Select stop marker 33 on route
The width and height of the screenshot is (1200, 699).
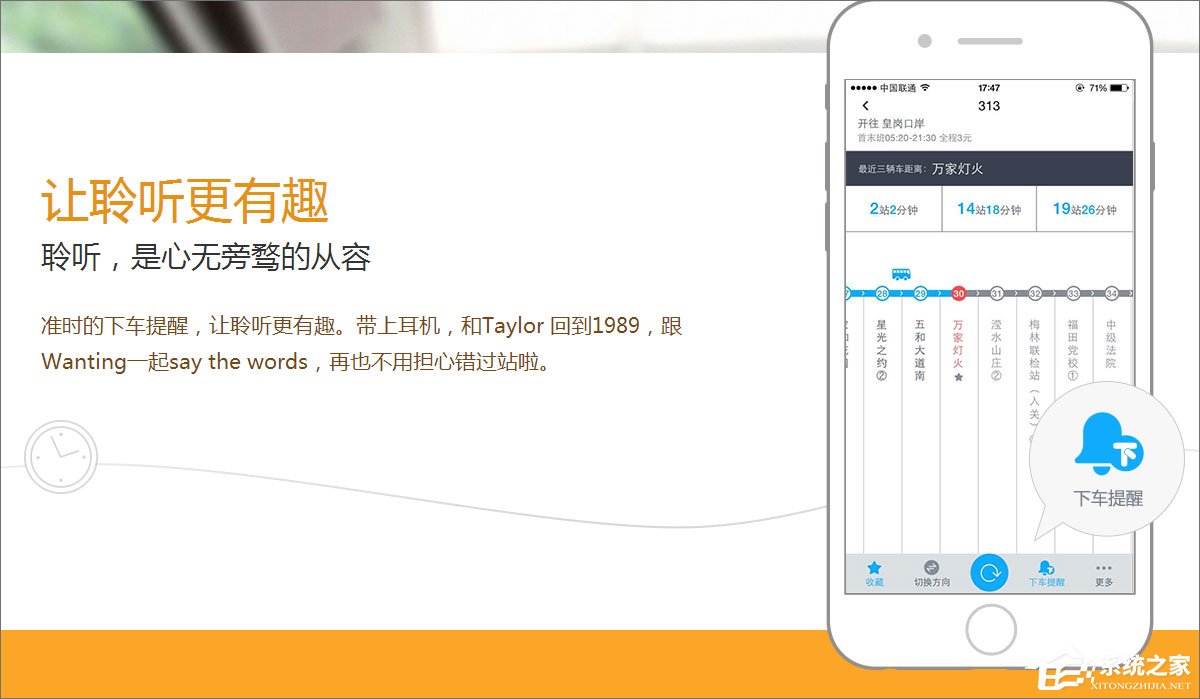pos(1073,294)
